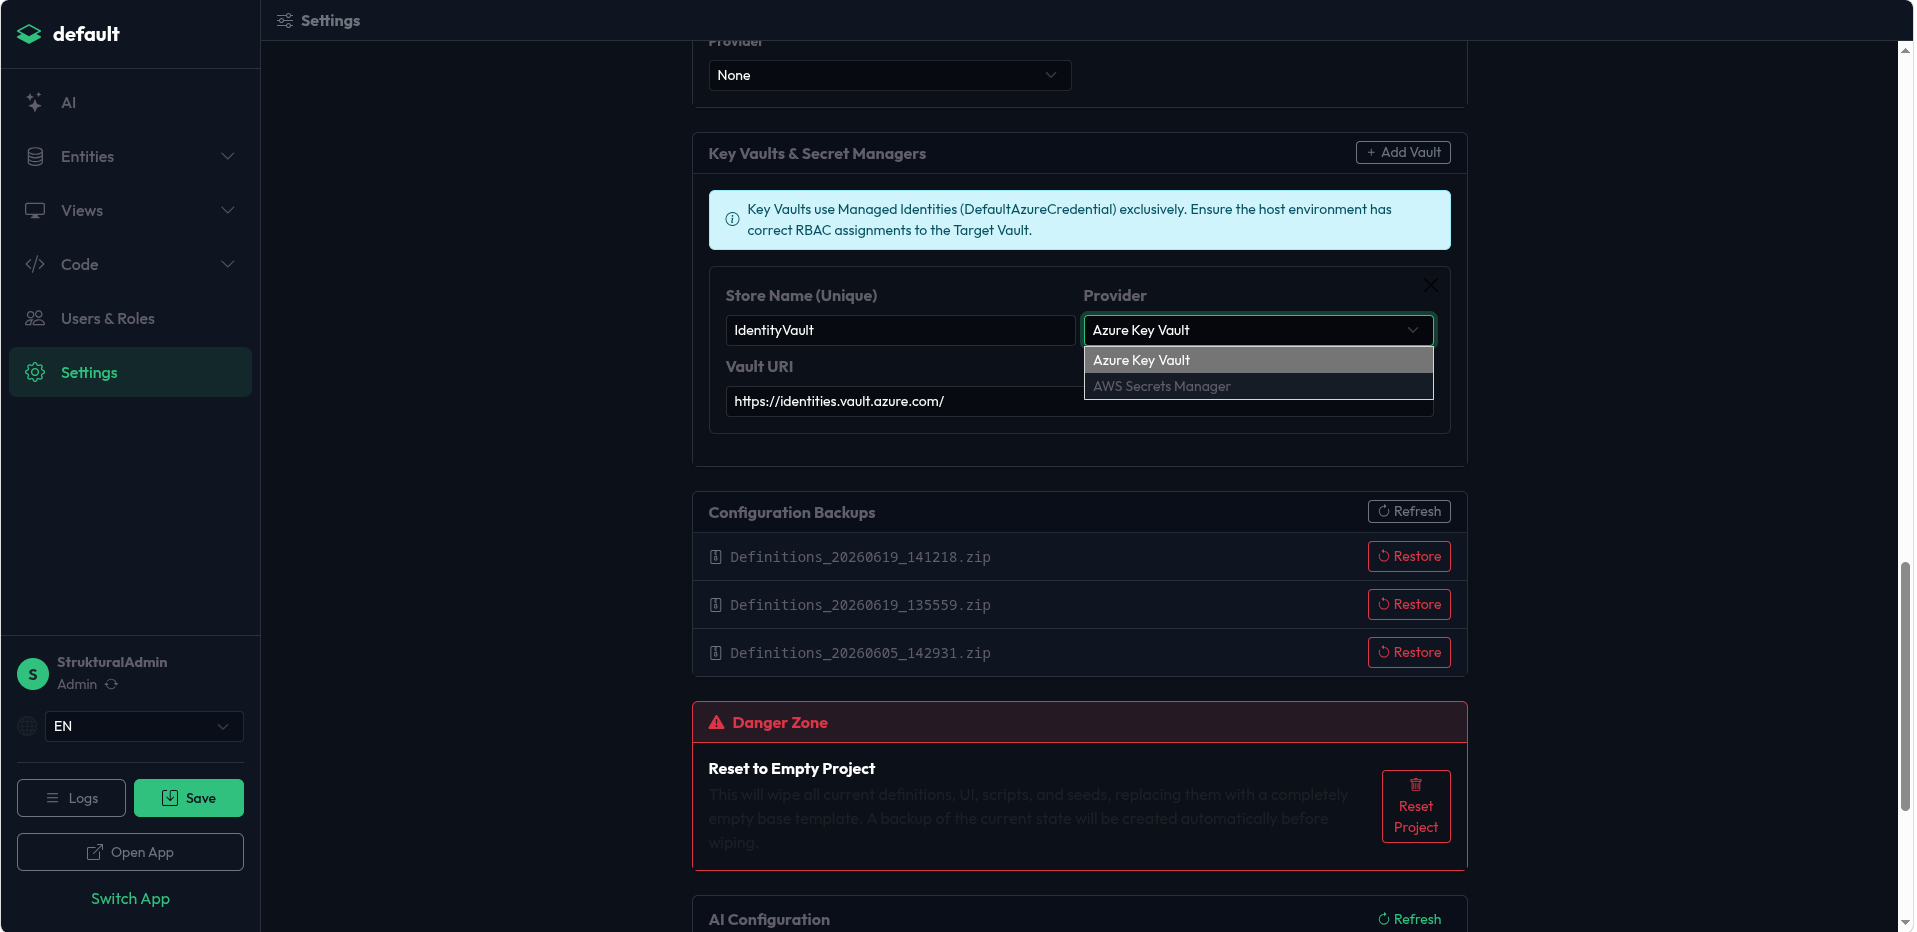Open the None provider dropdown
The height and width of the screenshot is (932, 1917).
pos(890,75)
